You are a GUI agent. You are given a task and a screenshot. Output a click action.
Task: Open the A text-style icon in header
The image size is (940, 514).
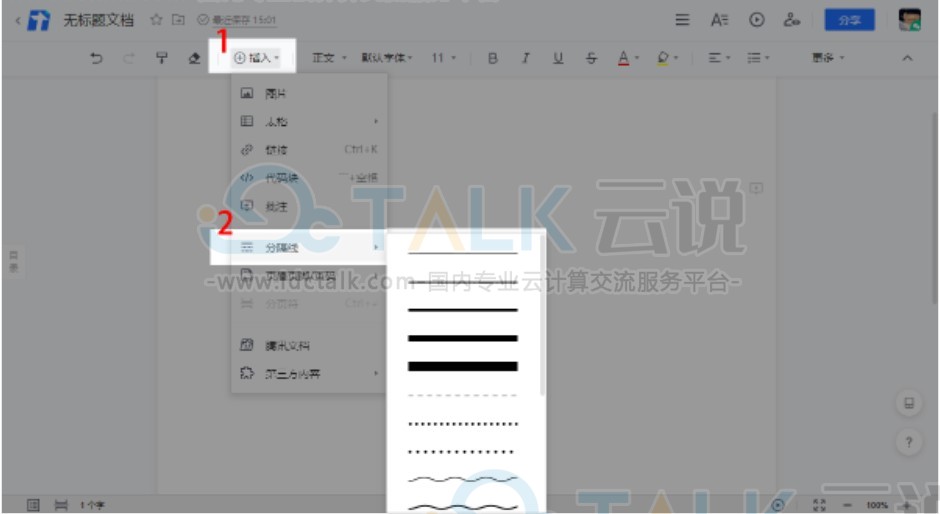point(719,20)
